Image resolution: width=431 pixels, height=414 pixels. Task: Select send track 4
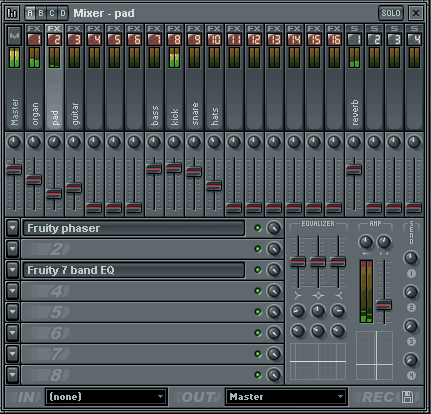pyautogui.click(x=414, y=77)
